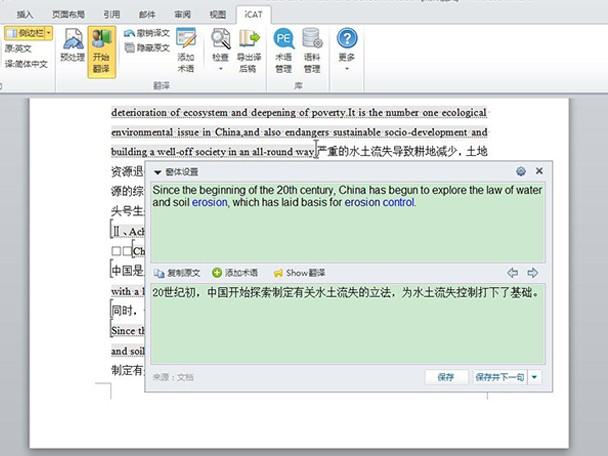Click 复制原文 copy source button

click(177, 273)
